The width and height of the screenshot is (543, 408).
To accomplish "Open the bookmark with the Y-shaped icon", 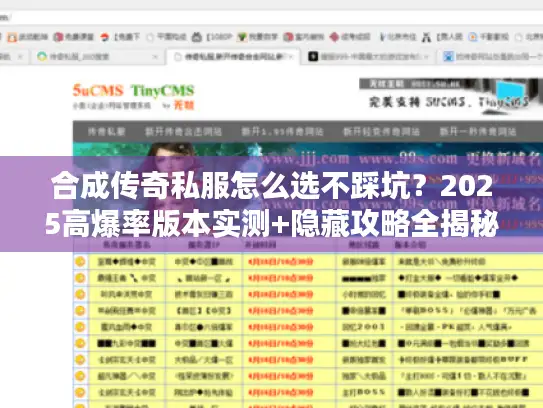I will [397, 37].
